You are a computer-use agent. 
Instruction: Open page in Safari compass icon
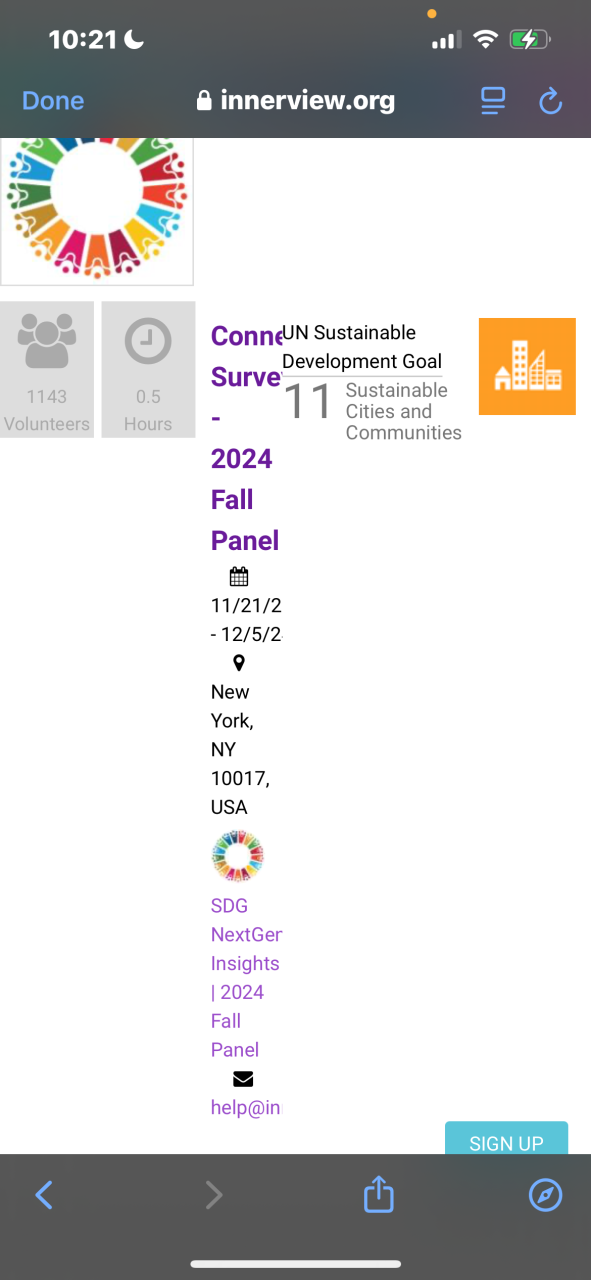pyautogui.click(x=545, y=1194)
